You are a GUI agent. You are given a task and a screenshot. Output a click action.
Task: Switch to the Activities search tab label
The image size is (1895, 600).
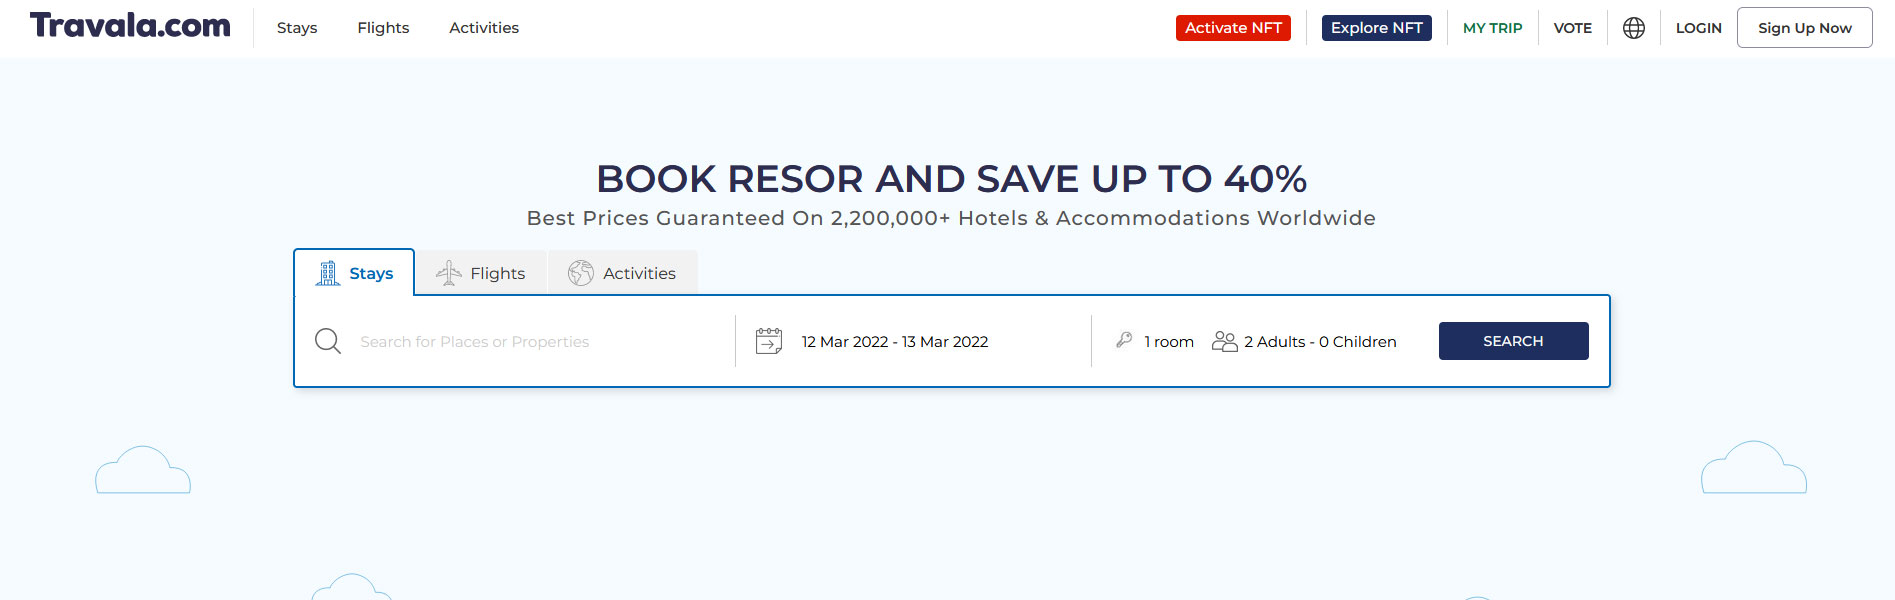[x=639, y=274]
